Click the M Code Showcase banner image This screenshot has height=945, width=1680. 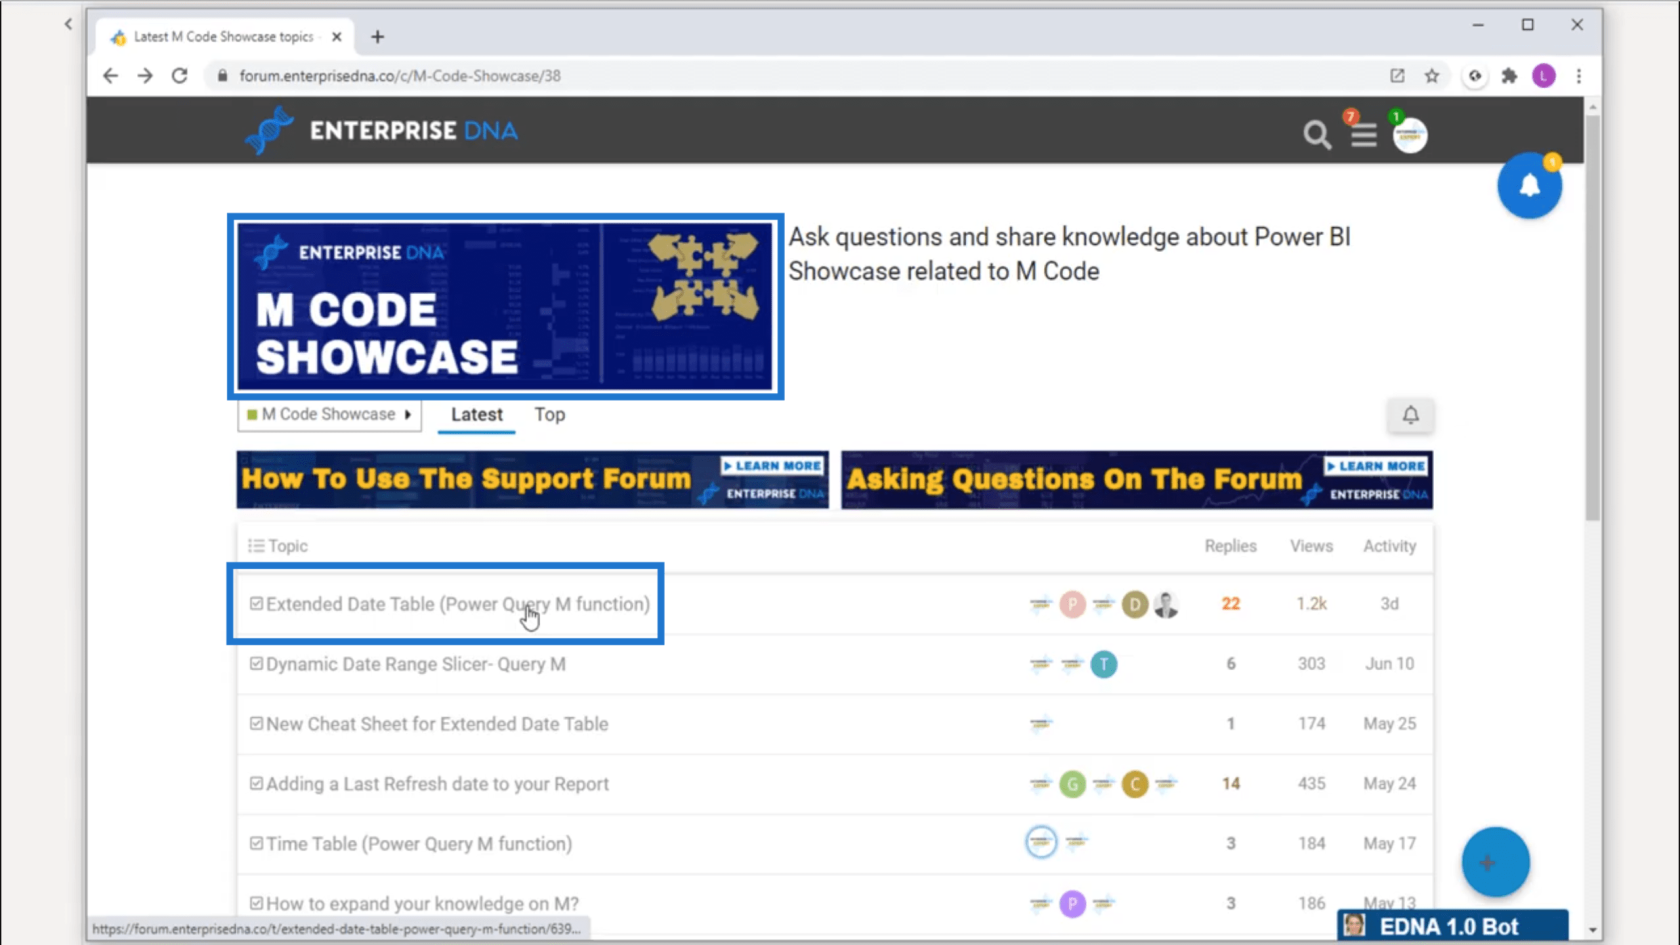(x=505, y=306)
